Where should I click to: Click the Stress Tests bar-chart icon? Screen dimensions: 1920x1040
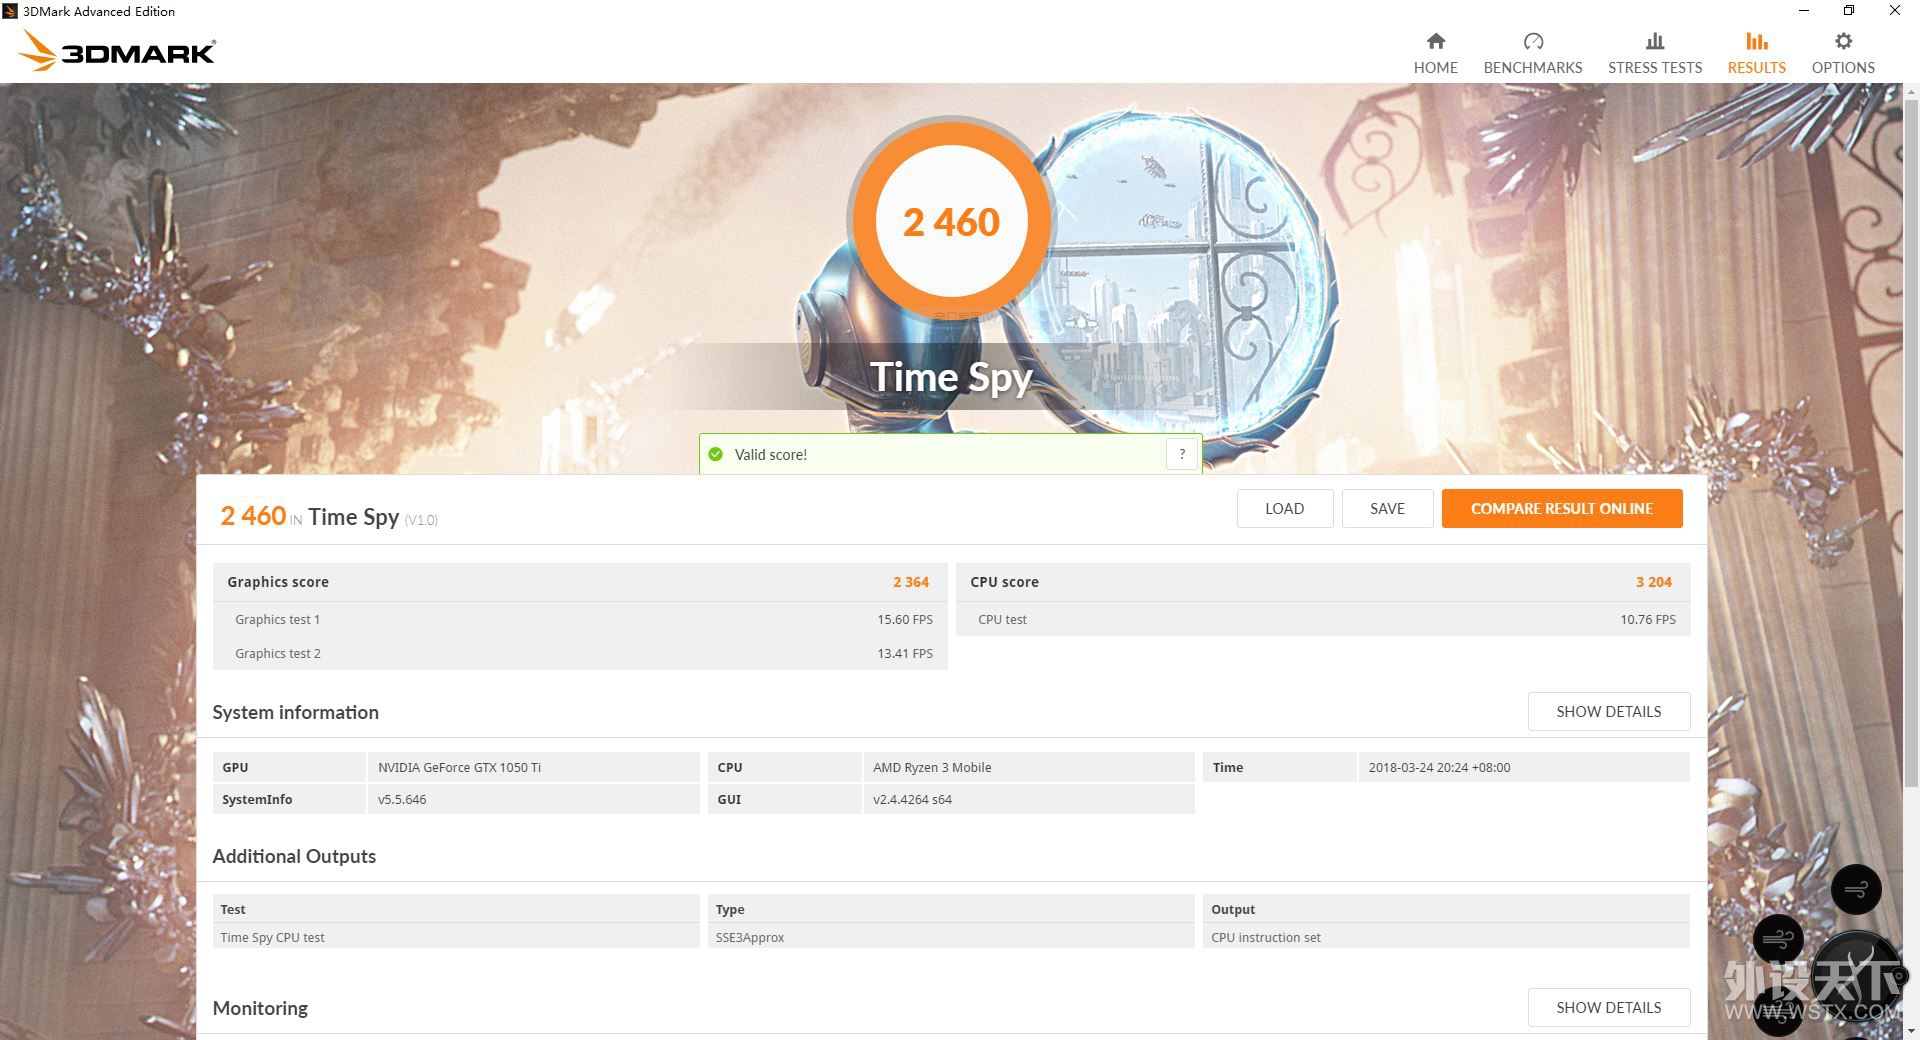[x=1655, y=41]
